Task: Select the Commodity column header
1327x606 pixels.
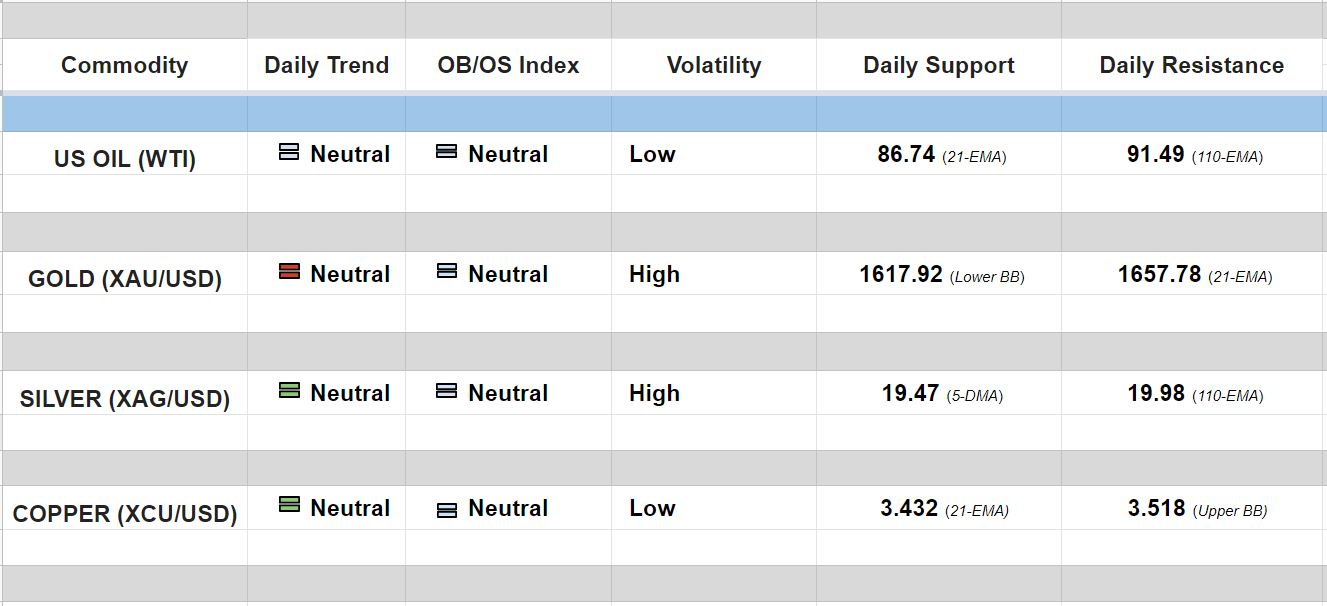Action: tap(124, 65)
